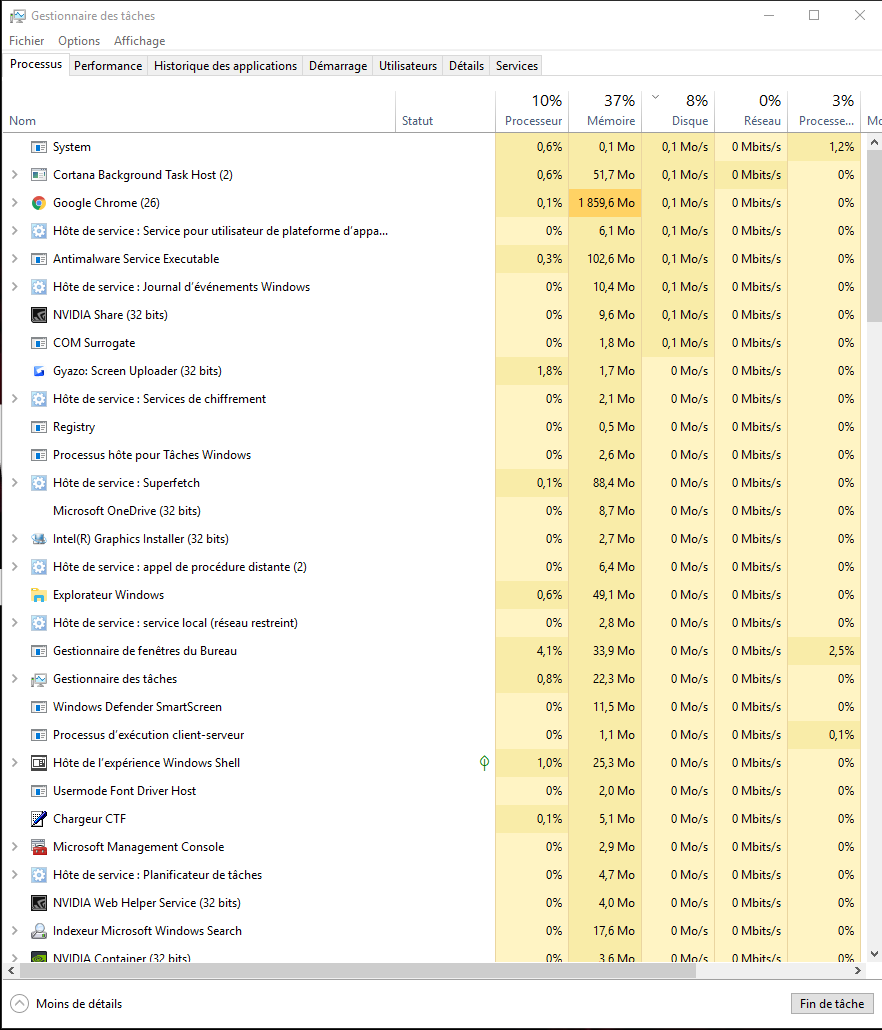
Task: Expand Hôte de service : Services de chiffrement
Action: tap(14, 399)
